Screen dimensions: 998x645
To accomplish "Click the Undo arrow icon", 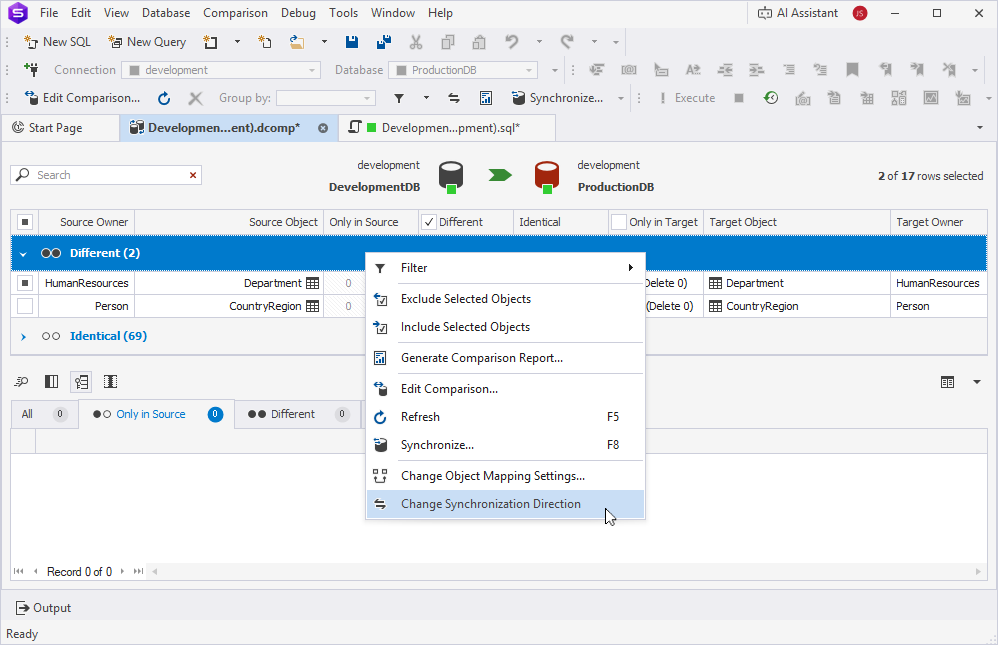I will click(512, 42).
